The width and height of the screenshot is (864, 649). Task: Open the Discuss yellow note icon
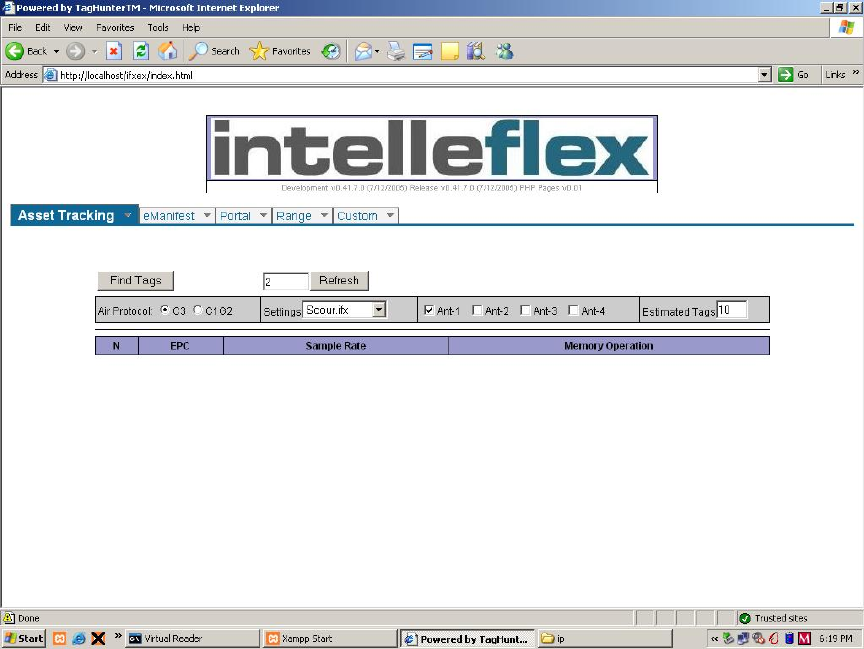coord(450,51)
